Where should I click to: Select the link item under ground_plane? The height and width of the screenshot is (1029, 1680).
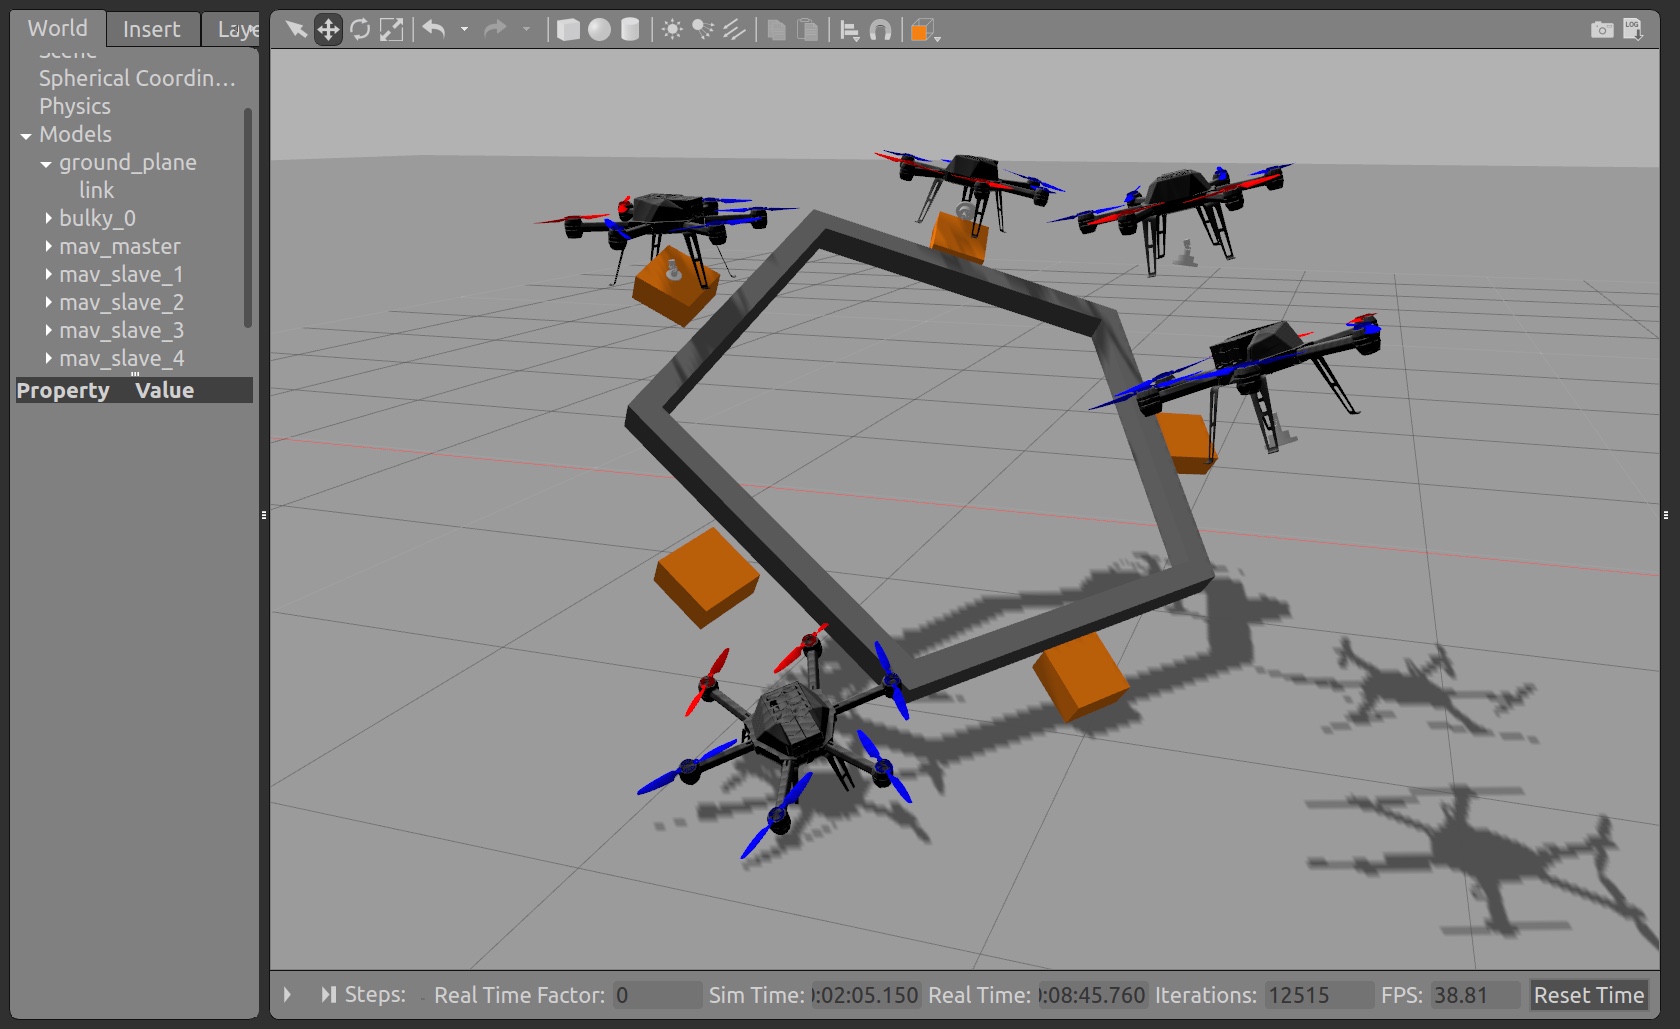97,190
